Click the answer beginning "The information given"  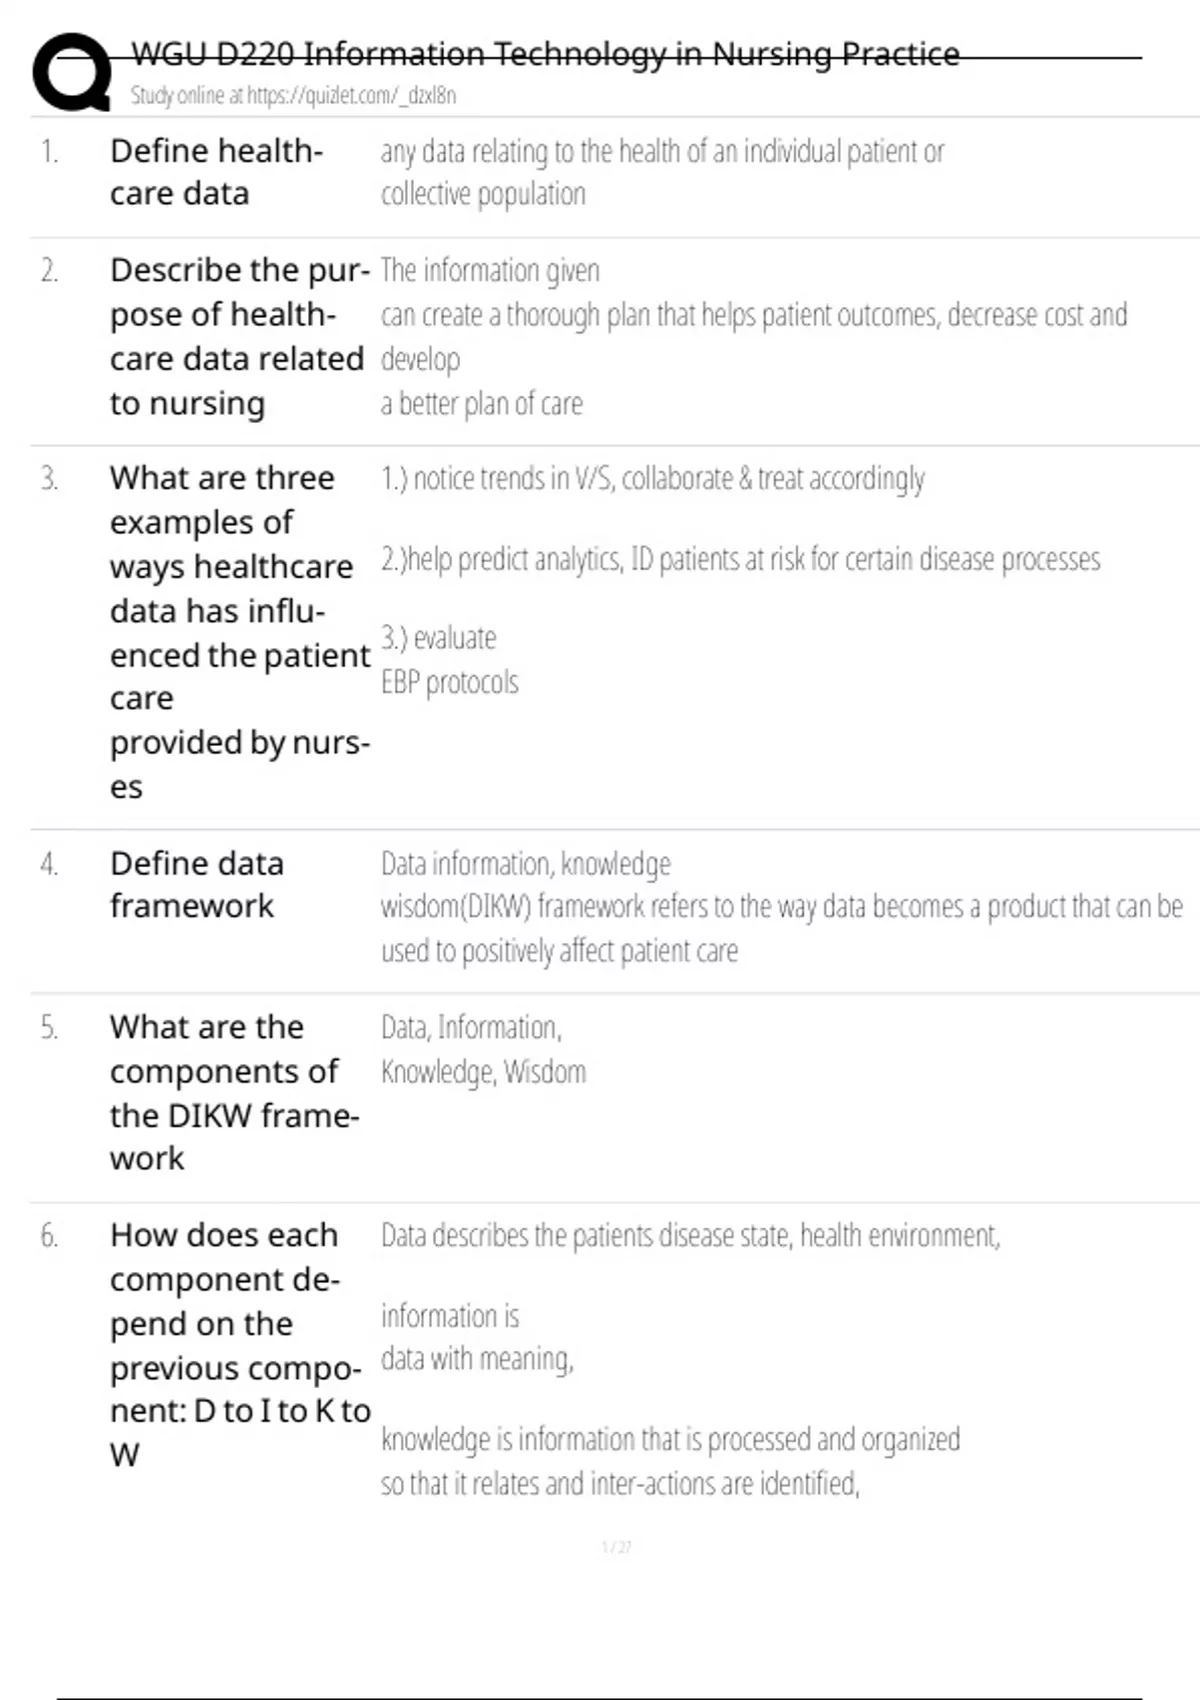[490, 271]
